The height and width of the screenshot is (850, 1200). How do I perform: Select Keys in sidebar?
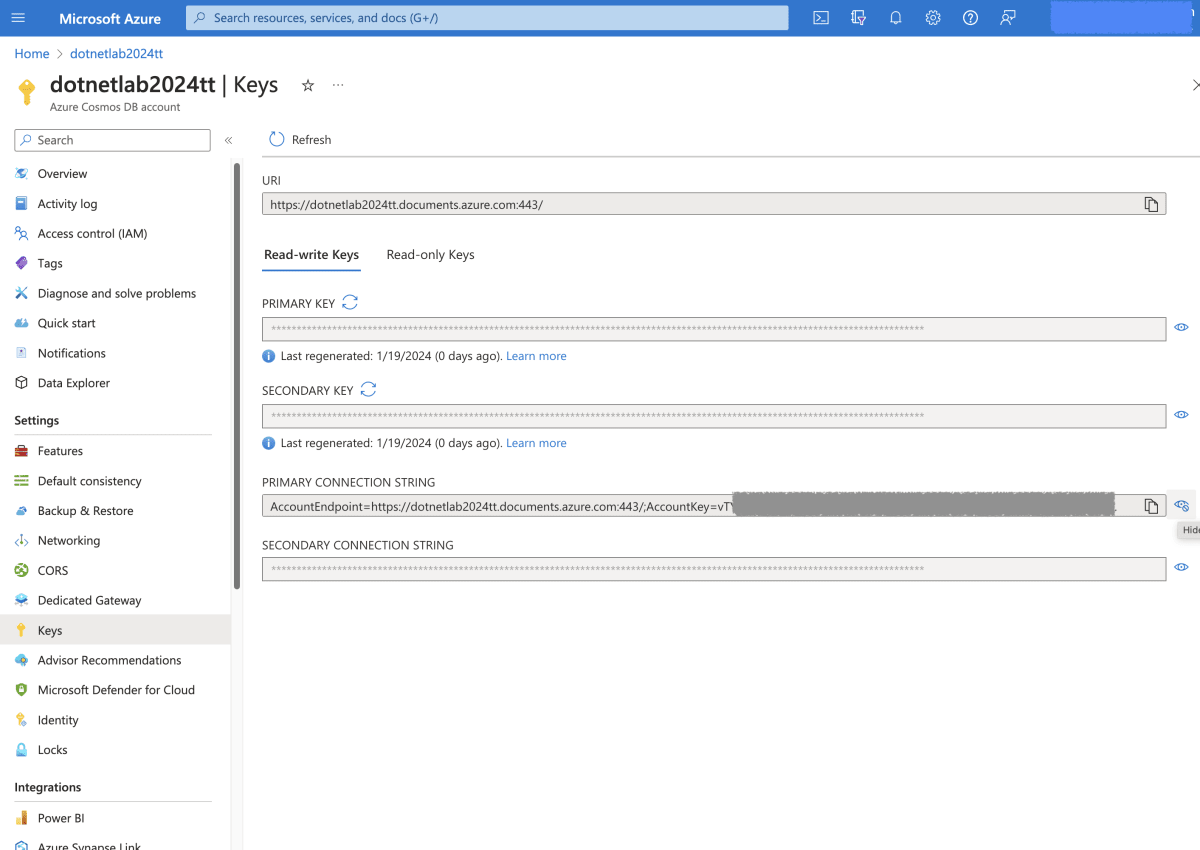point(115,630)
